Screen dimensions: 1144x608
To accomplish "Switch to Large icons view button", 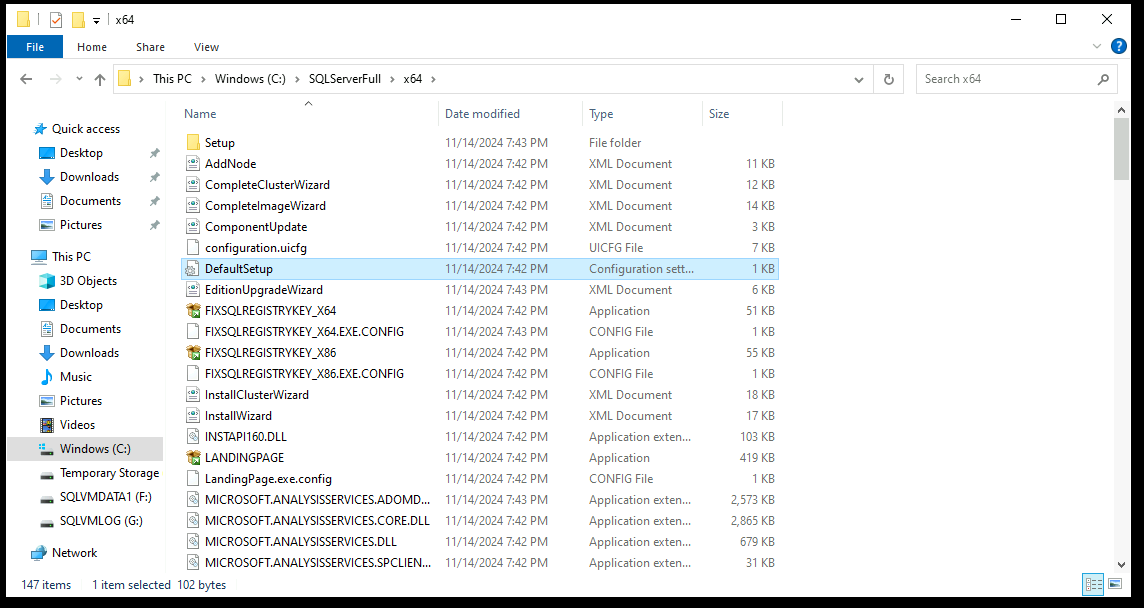I will [x=1115, y=584].
